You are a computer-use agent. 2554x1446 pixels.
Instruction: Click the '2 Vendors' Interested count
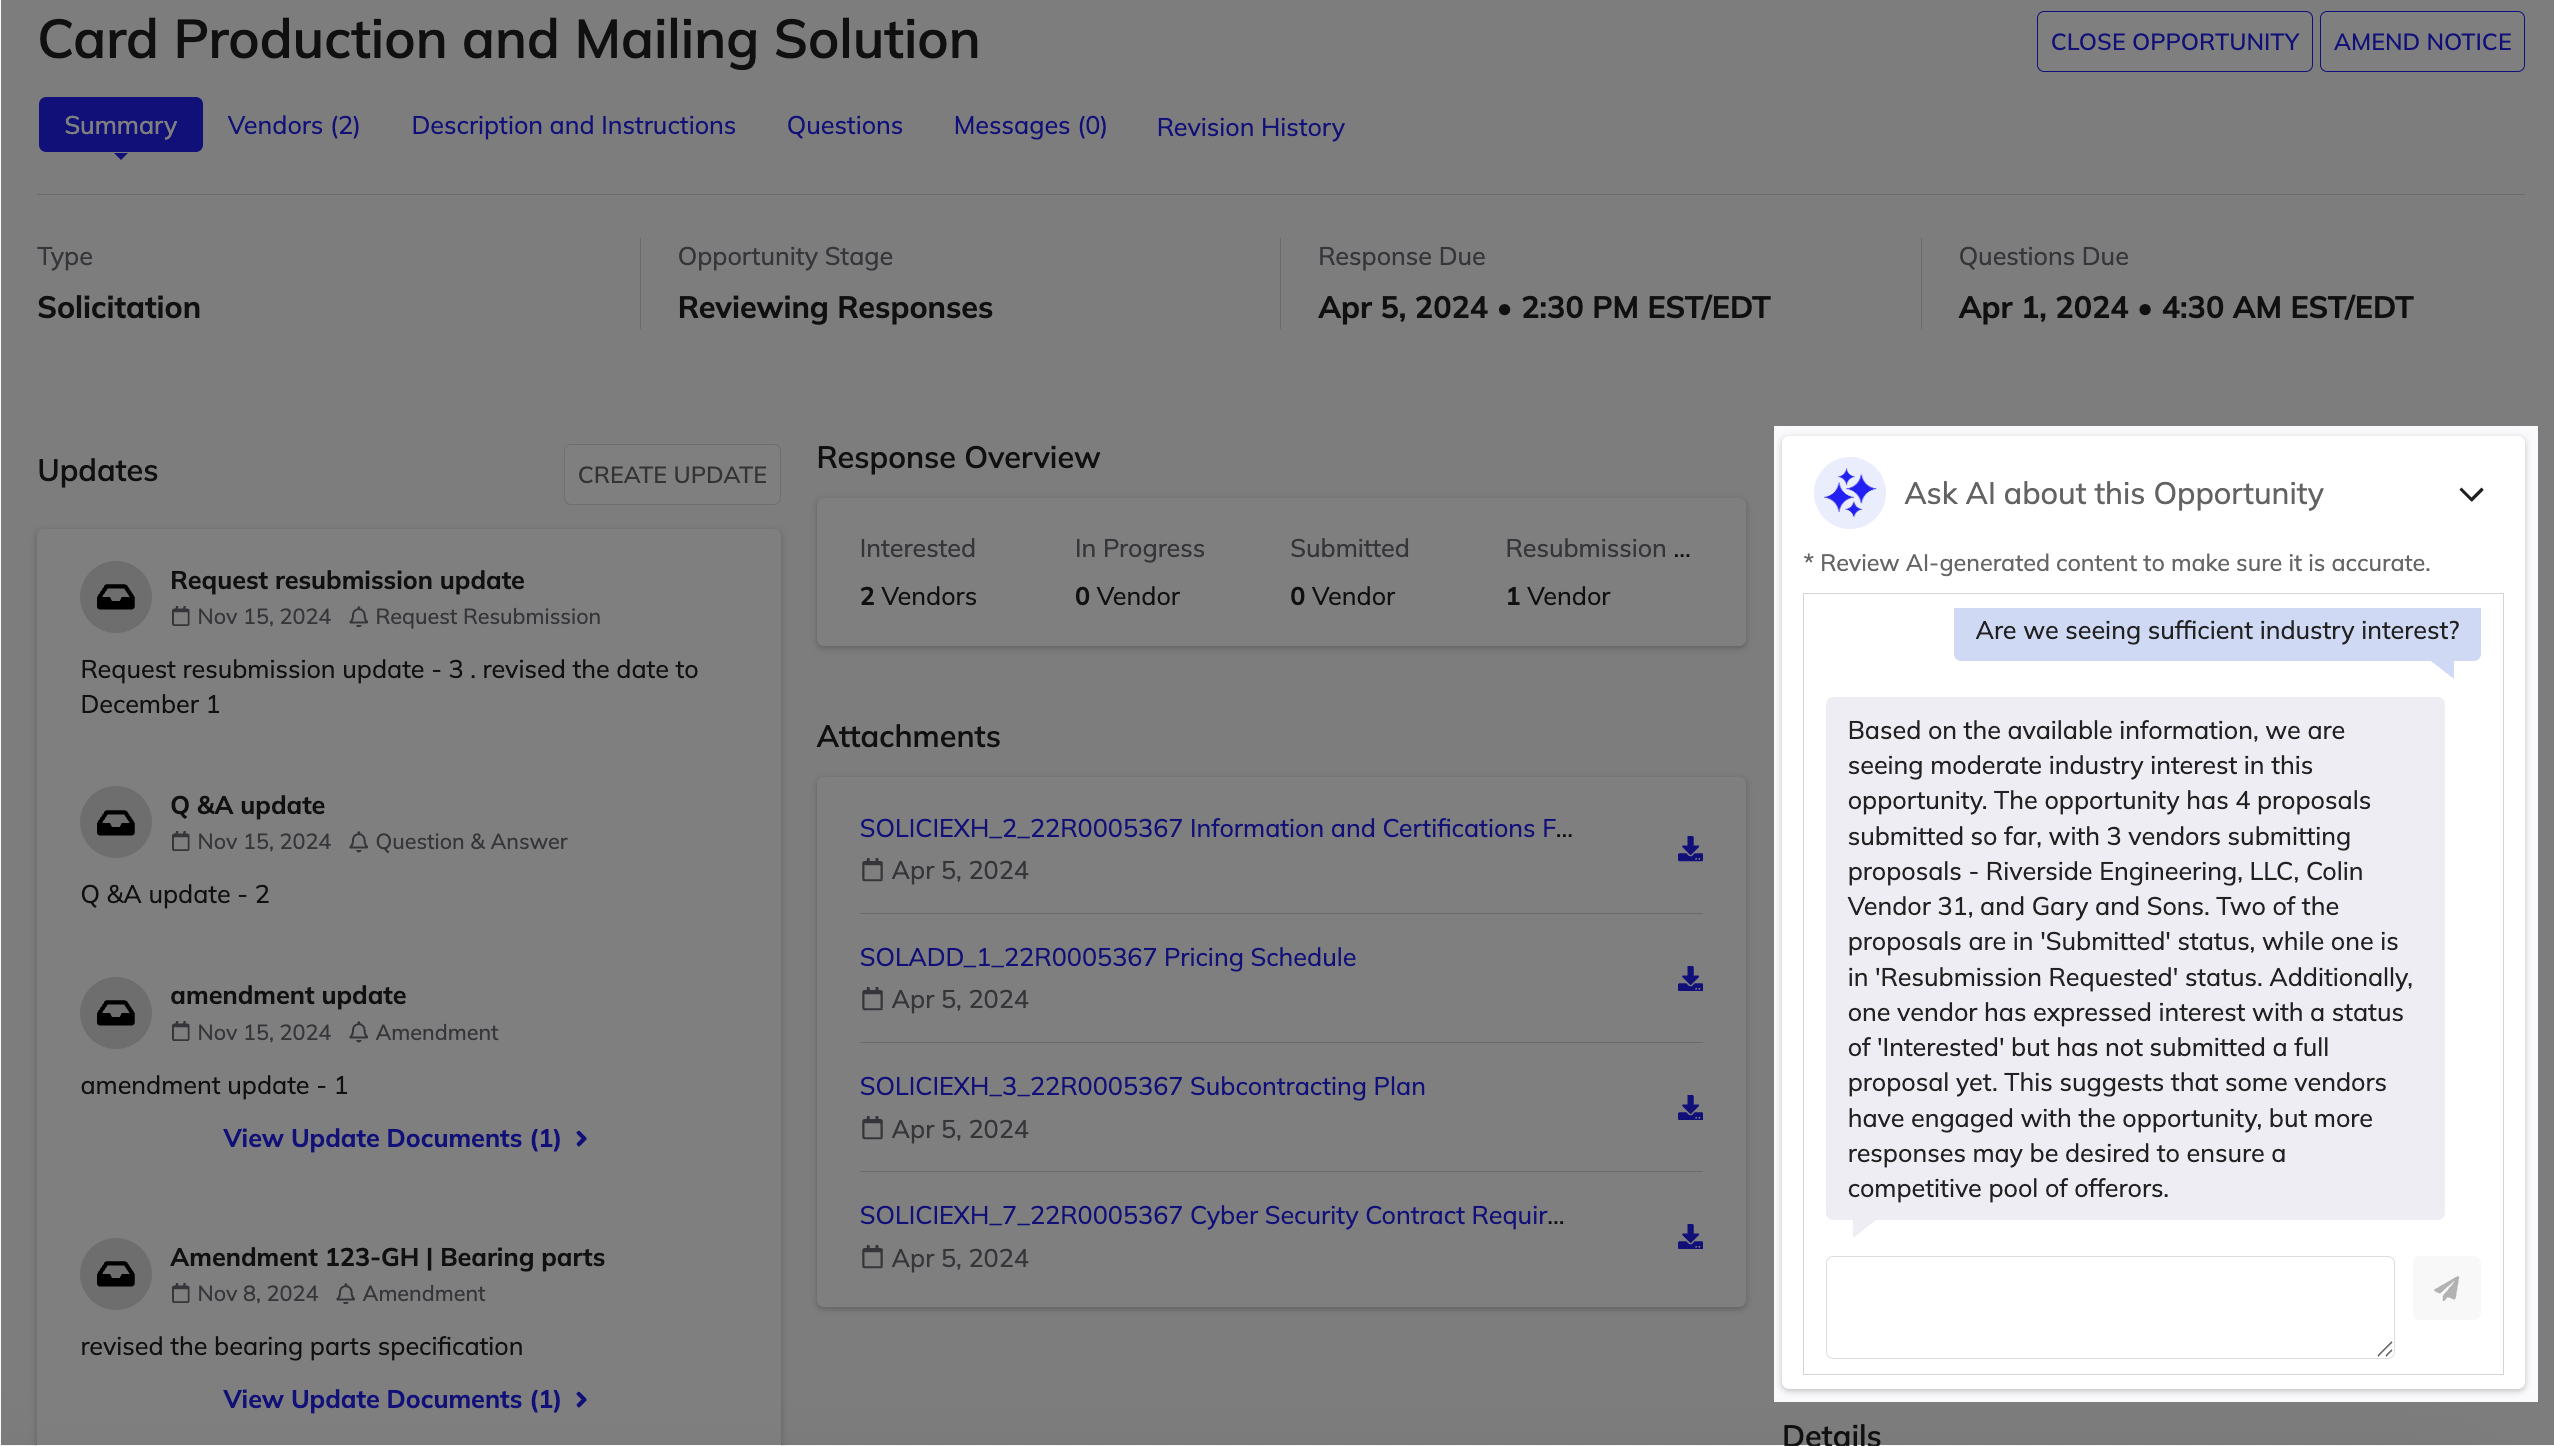tap(918, 596)
